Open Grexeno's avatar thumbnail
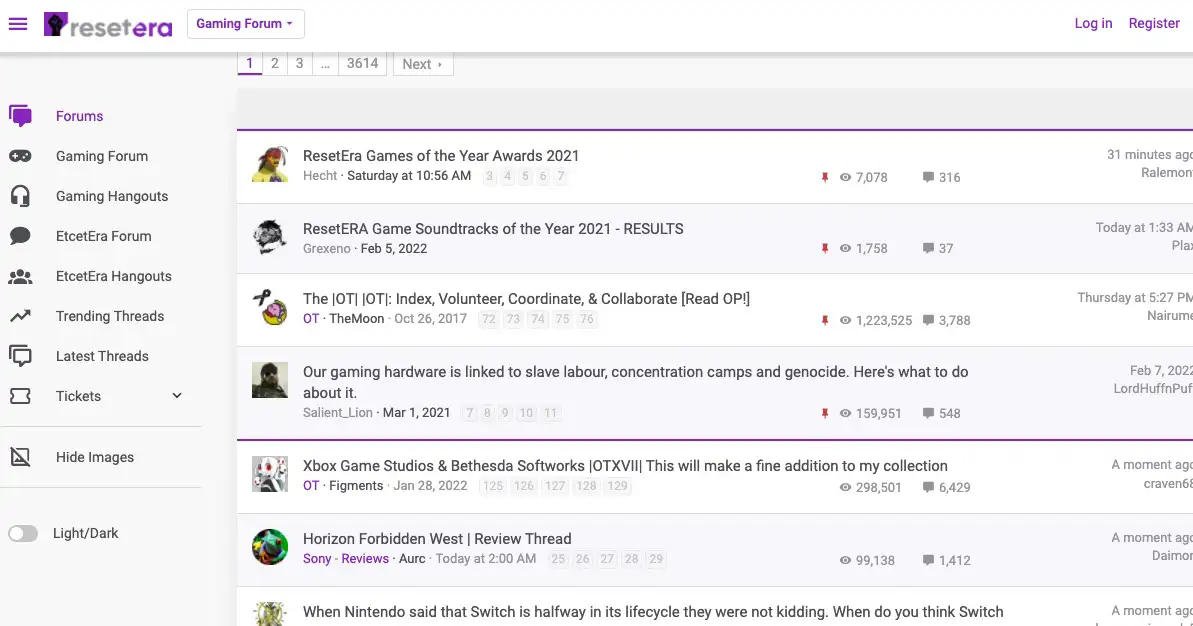Image resolution: width=1193 pixels, height=626 pixels. point(270,237)
